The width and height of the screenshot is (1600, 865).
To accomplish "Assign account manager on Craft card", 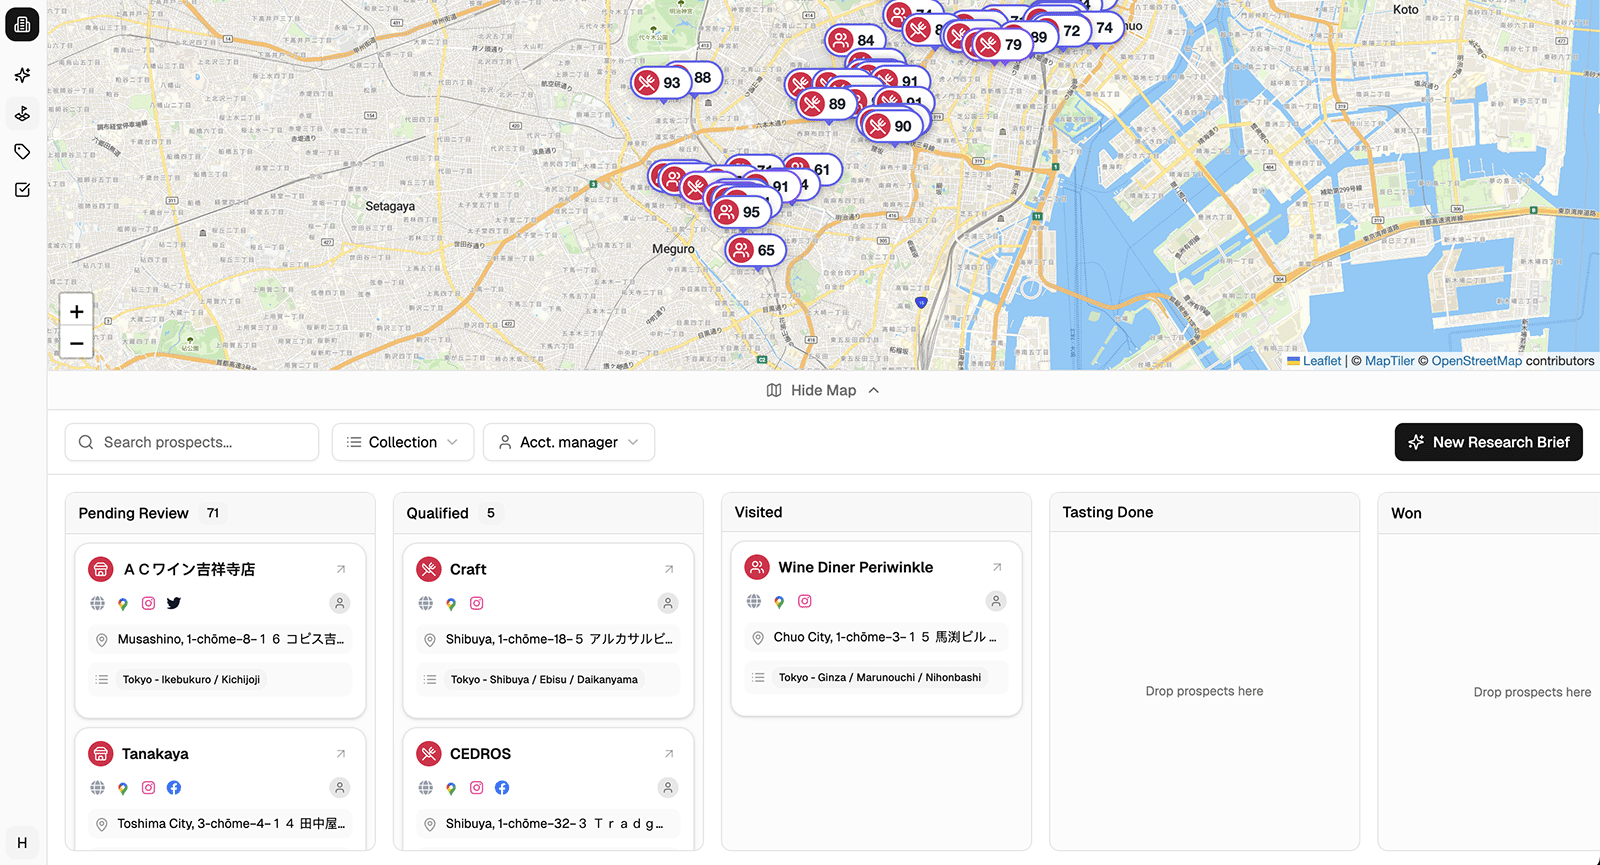I will [x=668, y=603].
